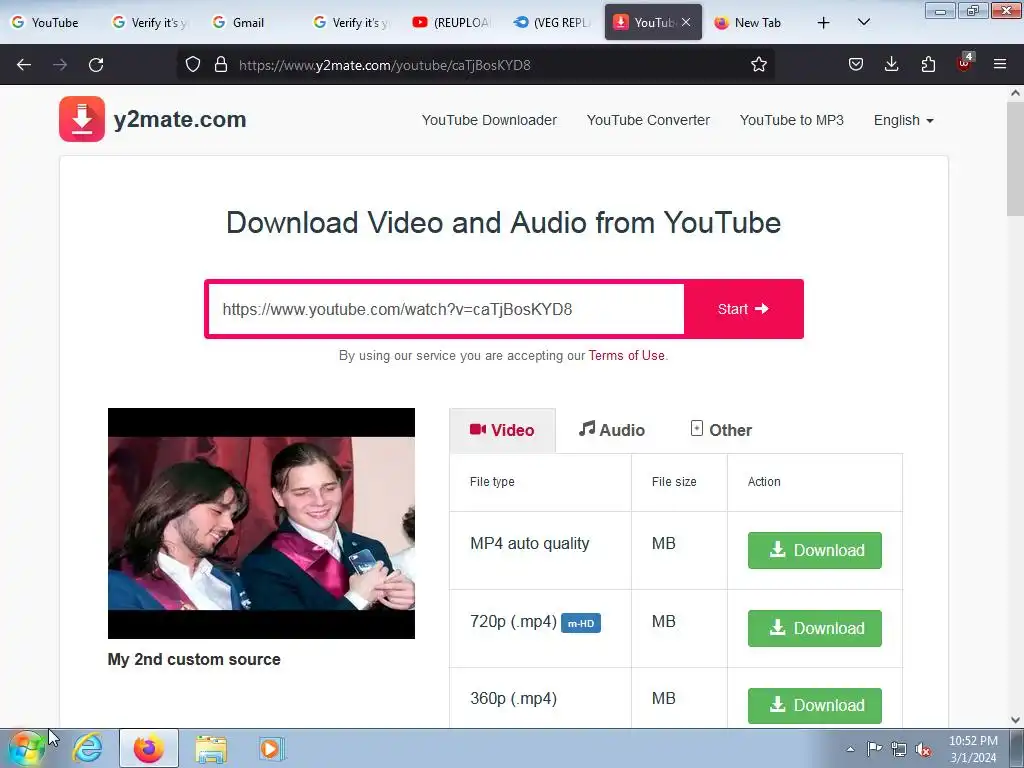Open the Windows Start menu
Image resolution: width=1024 pixels, height=768 pixels.
pyautogui.click(x=27, y=748)
